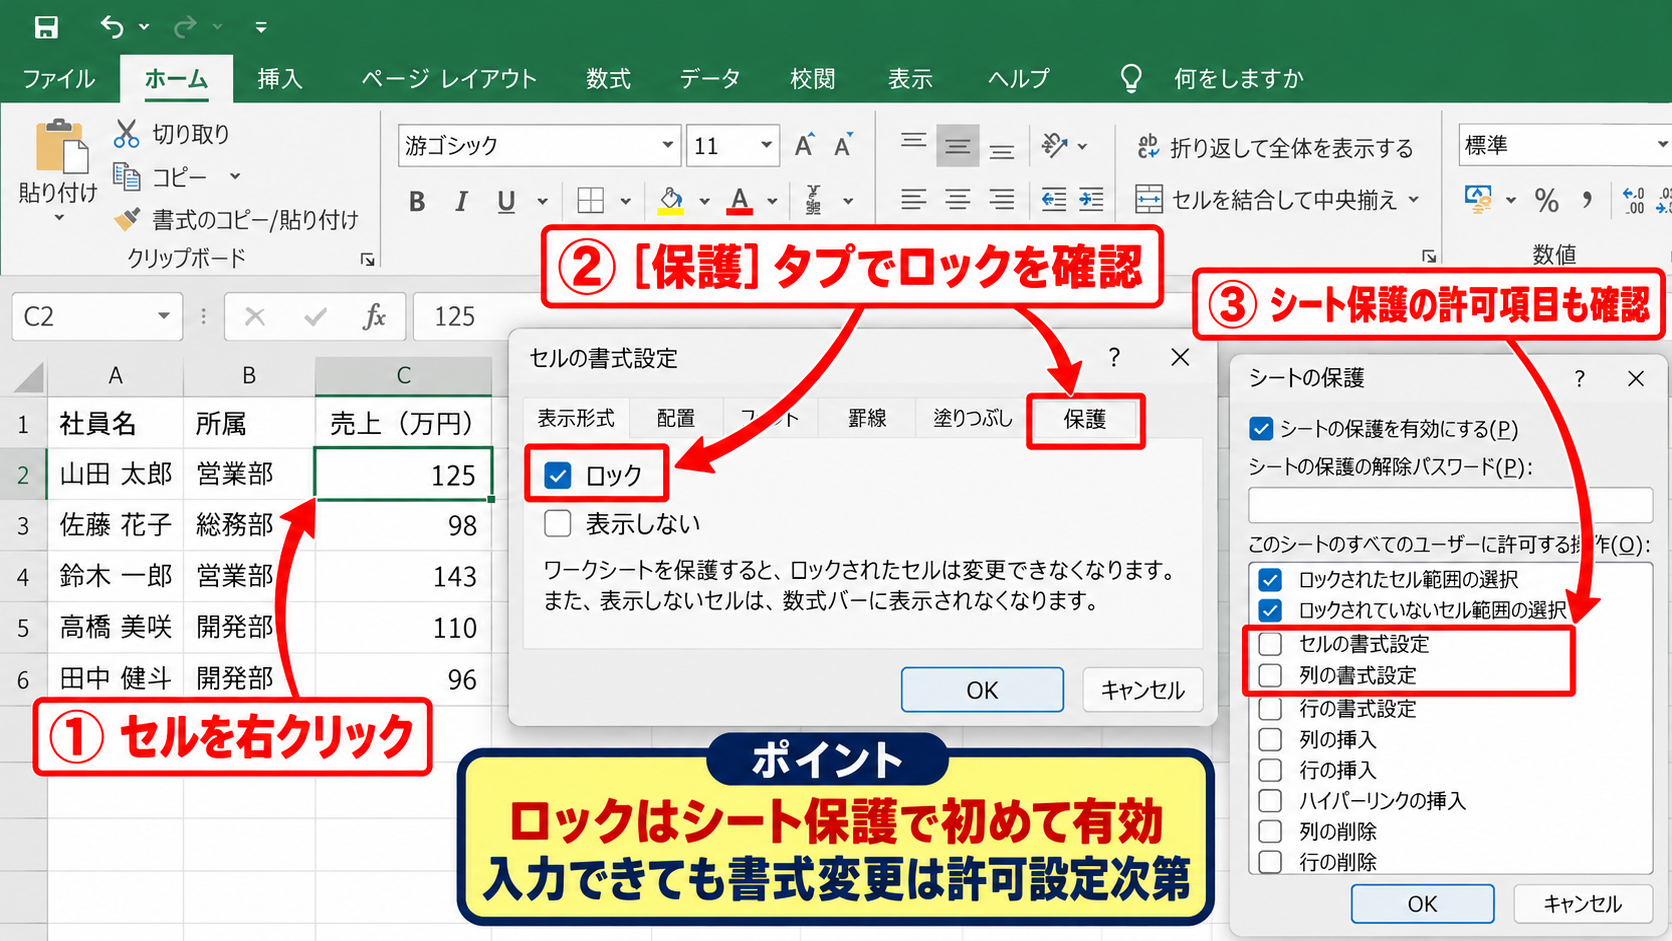Screen dimensions: 1672x941
Task: Open the 挿入 ribbon tab
Action: 279,79
